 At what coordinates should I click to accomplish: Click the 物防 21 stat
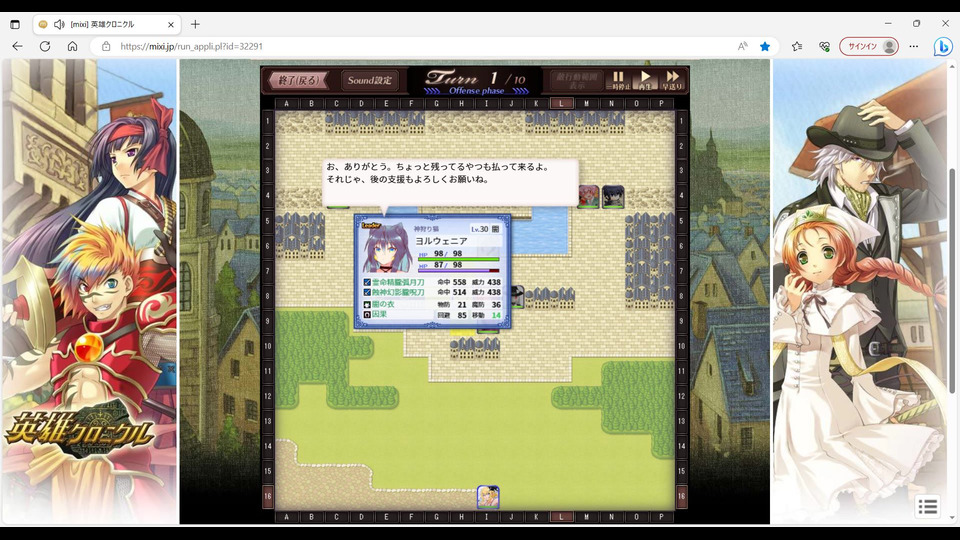[452, 304]
